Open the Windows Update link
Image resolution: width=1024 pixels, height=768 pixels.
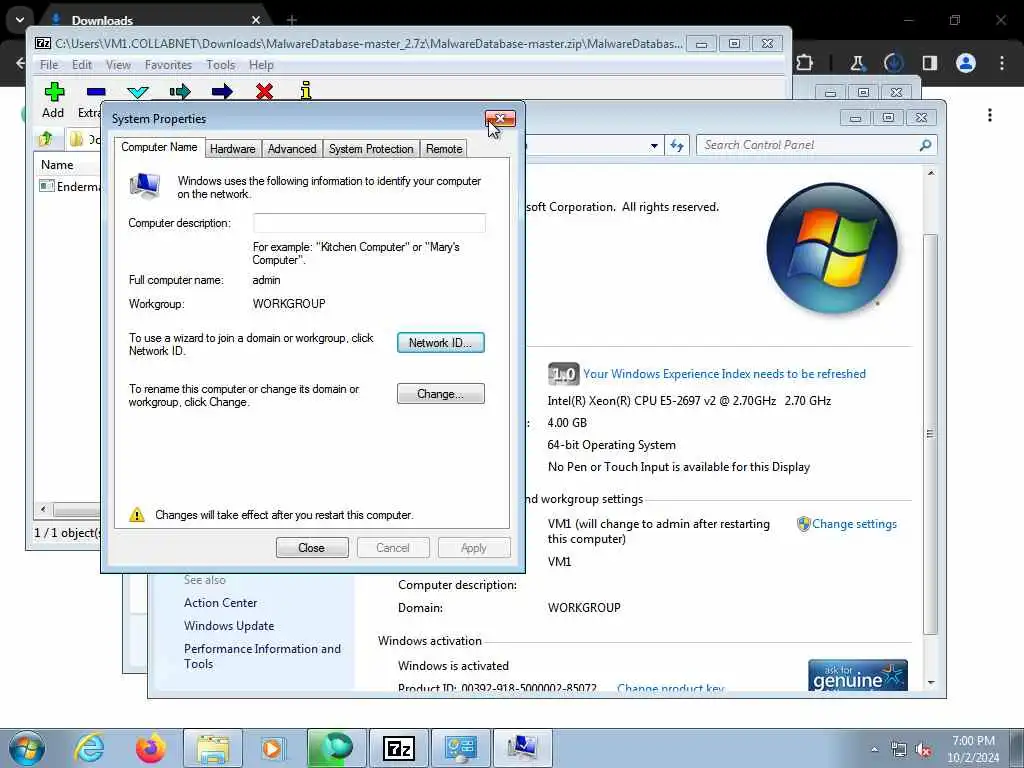click(229, 626)
